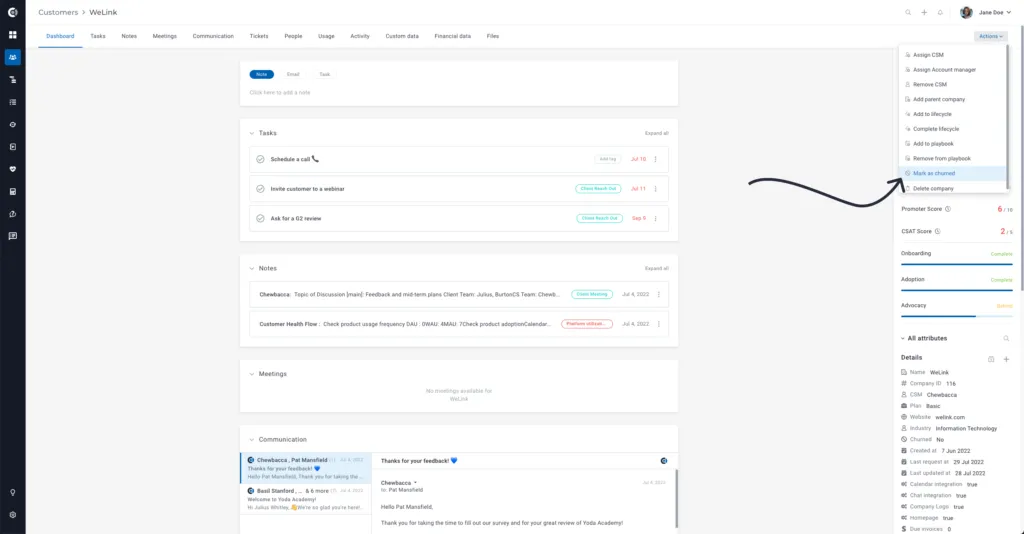This screenshot has height=534, width=1024.
Task: Click the search icon in top bar
Action: (908, 12)
